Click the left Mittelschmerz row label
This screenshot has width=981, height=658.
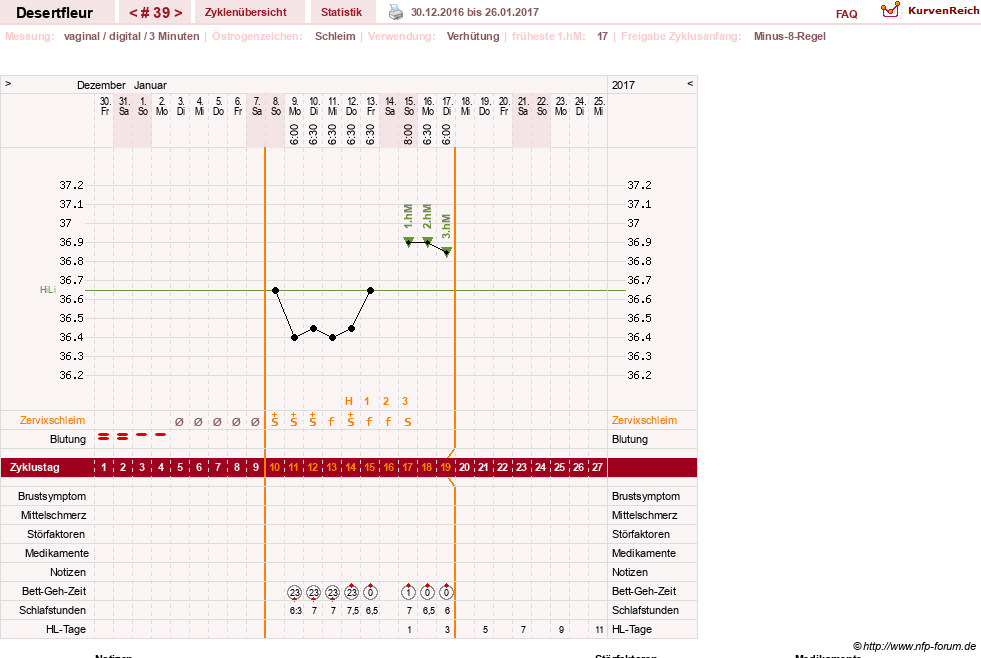(53, 515)
